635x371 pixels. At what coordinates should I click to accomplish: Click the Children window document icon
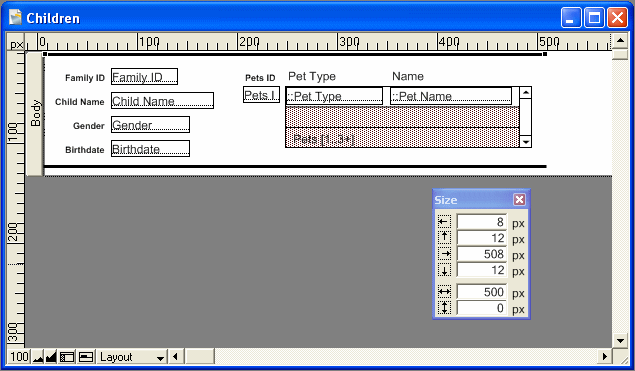coord(15,17)
